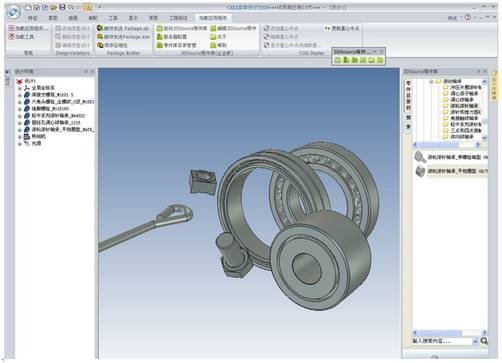Viewport: 502px width, 363px height.
Task: Open the 显示 ribbon tab
Action: click(x=133, y=18)
